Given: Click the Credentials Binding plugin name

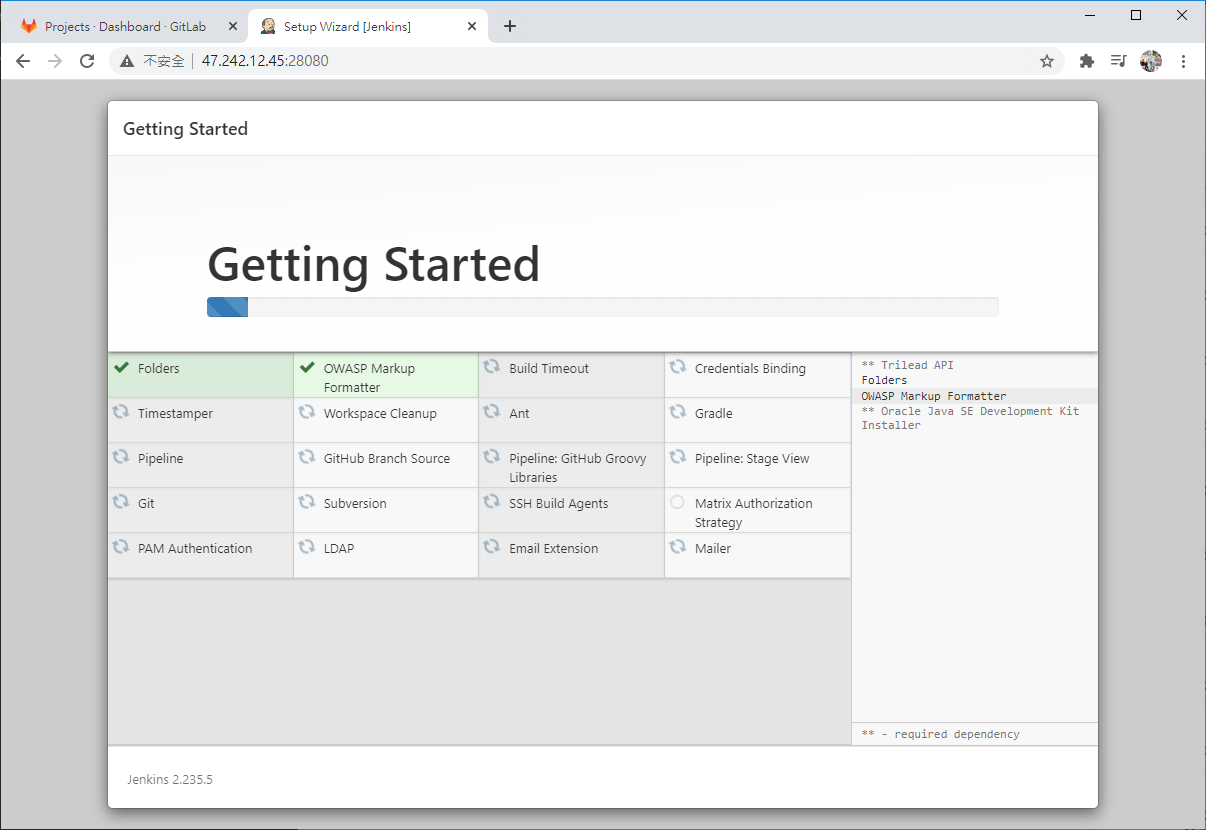Looking at the screenshot, I should click(x=750, y=368).
